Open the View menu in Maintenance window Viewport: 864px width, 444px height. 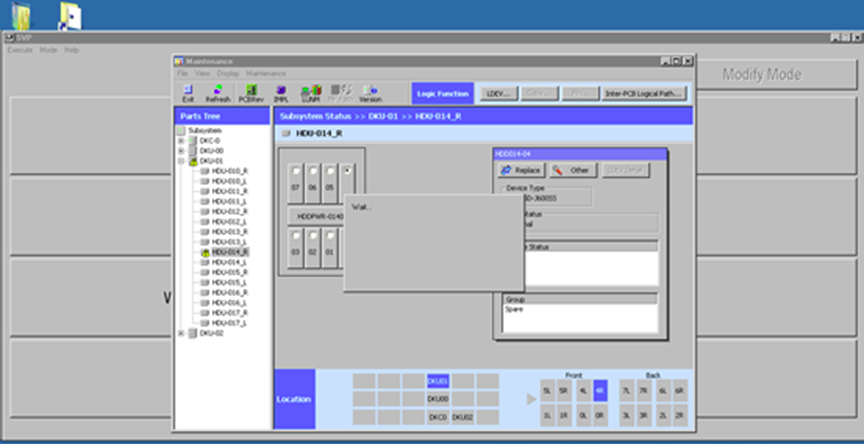click(x=201, y=73)
